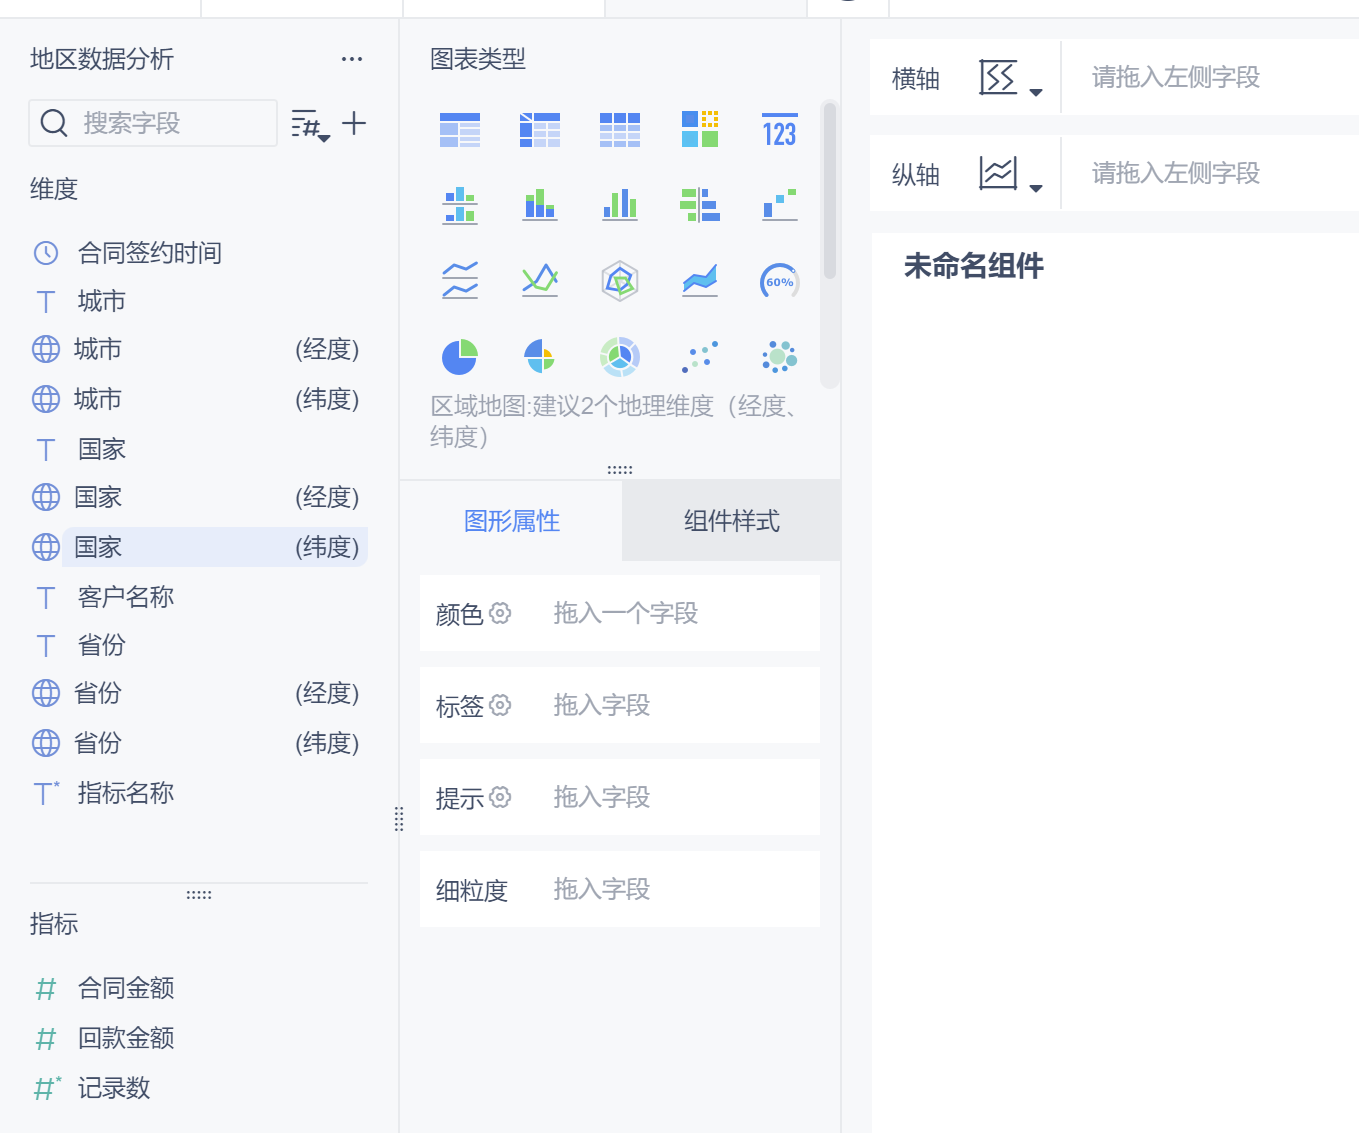Select the 国家 (纬度) dimension field

[199, 547]
